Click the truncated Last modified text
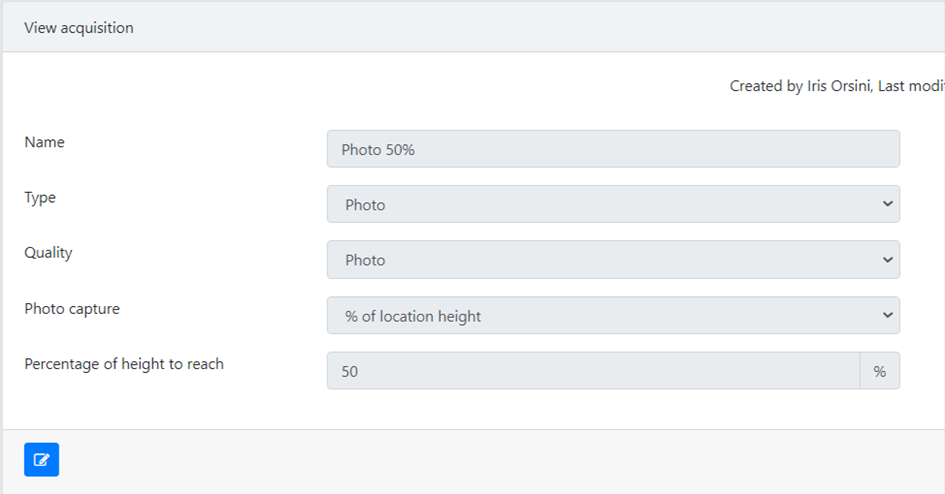This screenshot has width=945, height=494. 911,86
